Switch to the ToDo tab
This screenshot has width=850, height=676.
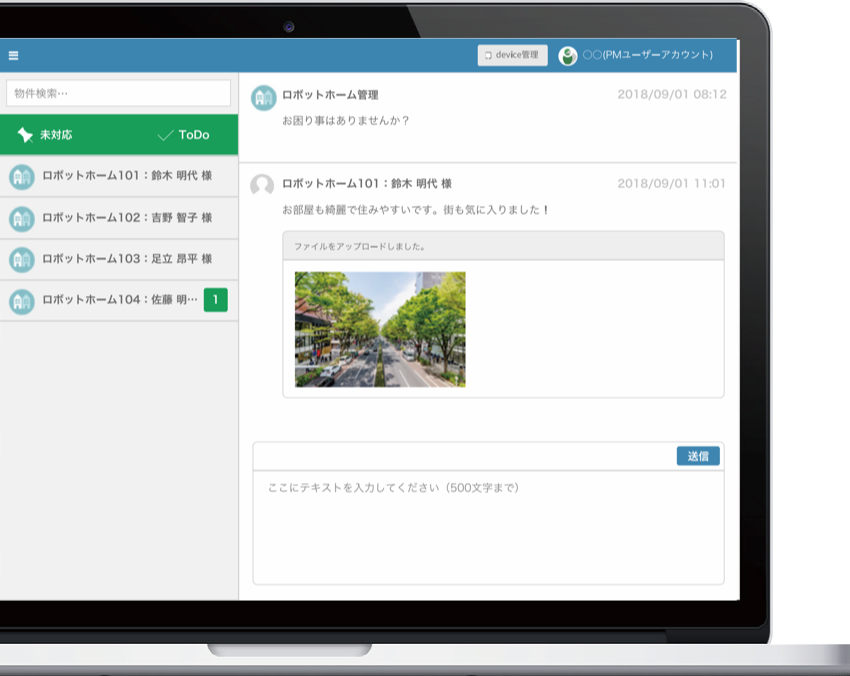[184, 134]
